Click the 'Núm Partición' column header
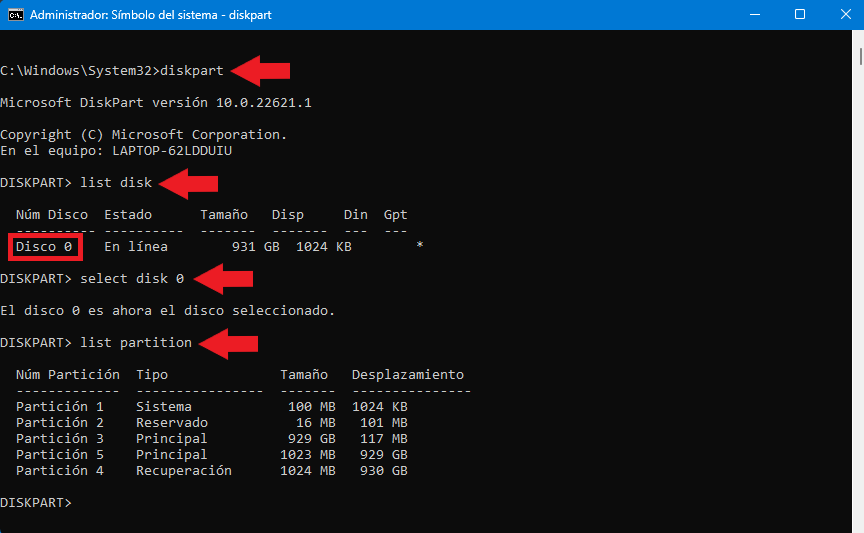The image size is (864, 533). click(68, 374)
